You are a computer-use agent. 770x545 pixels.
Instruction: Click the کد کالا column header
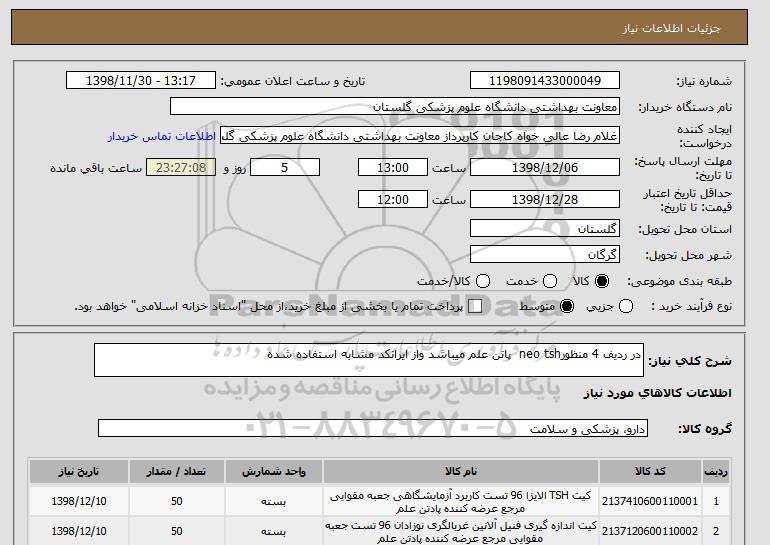click(x=650, y=471)
